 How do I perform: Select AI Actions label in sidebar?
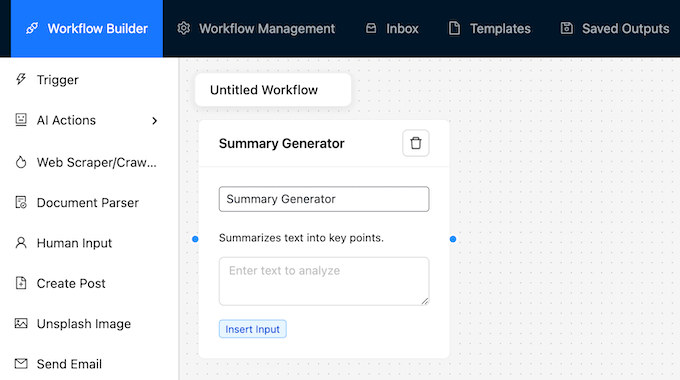[x=66, y=120]
